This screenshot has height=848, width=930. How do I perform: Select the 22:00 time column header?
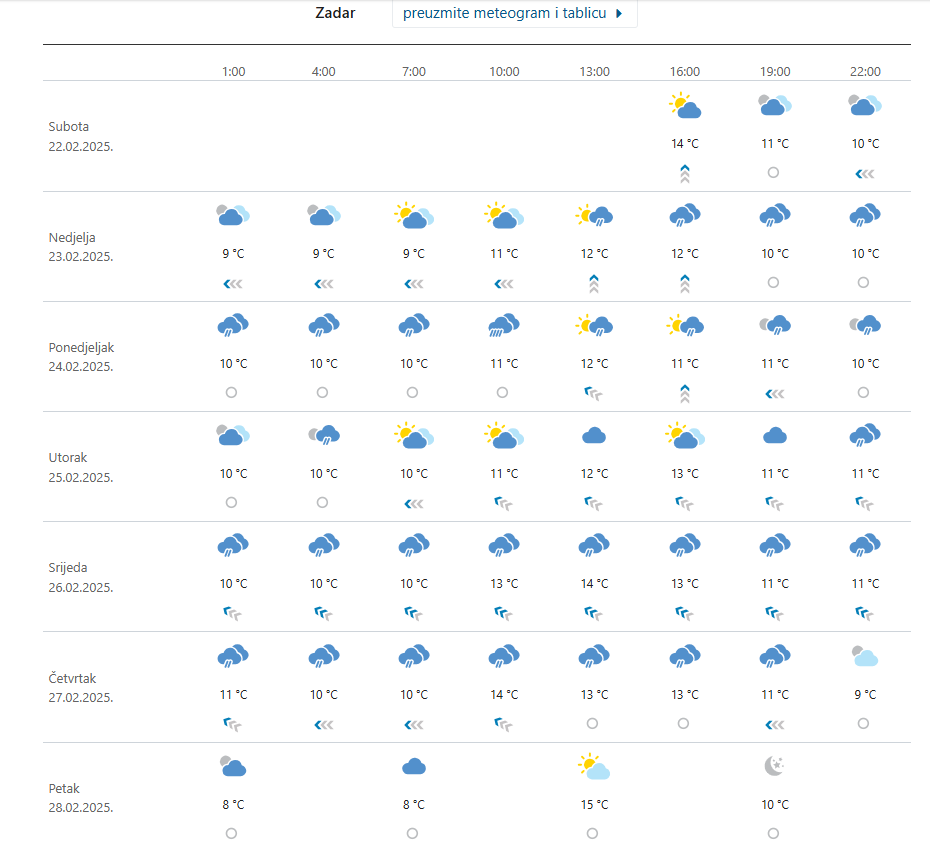pos(865,72)
